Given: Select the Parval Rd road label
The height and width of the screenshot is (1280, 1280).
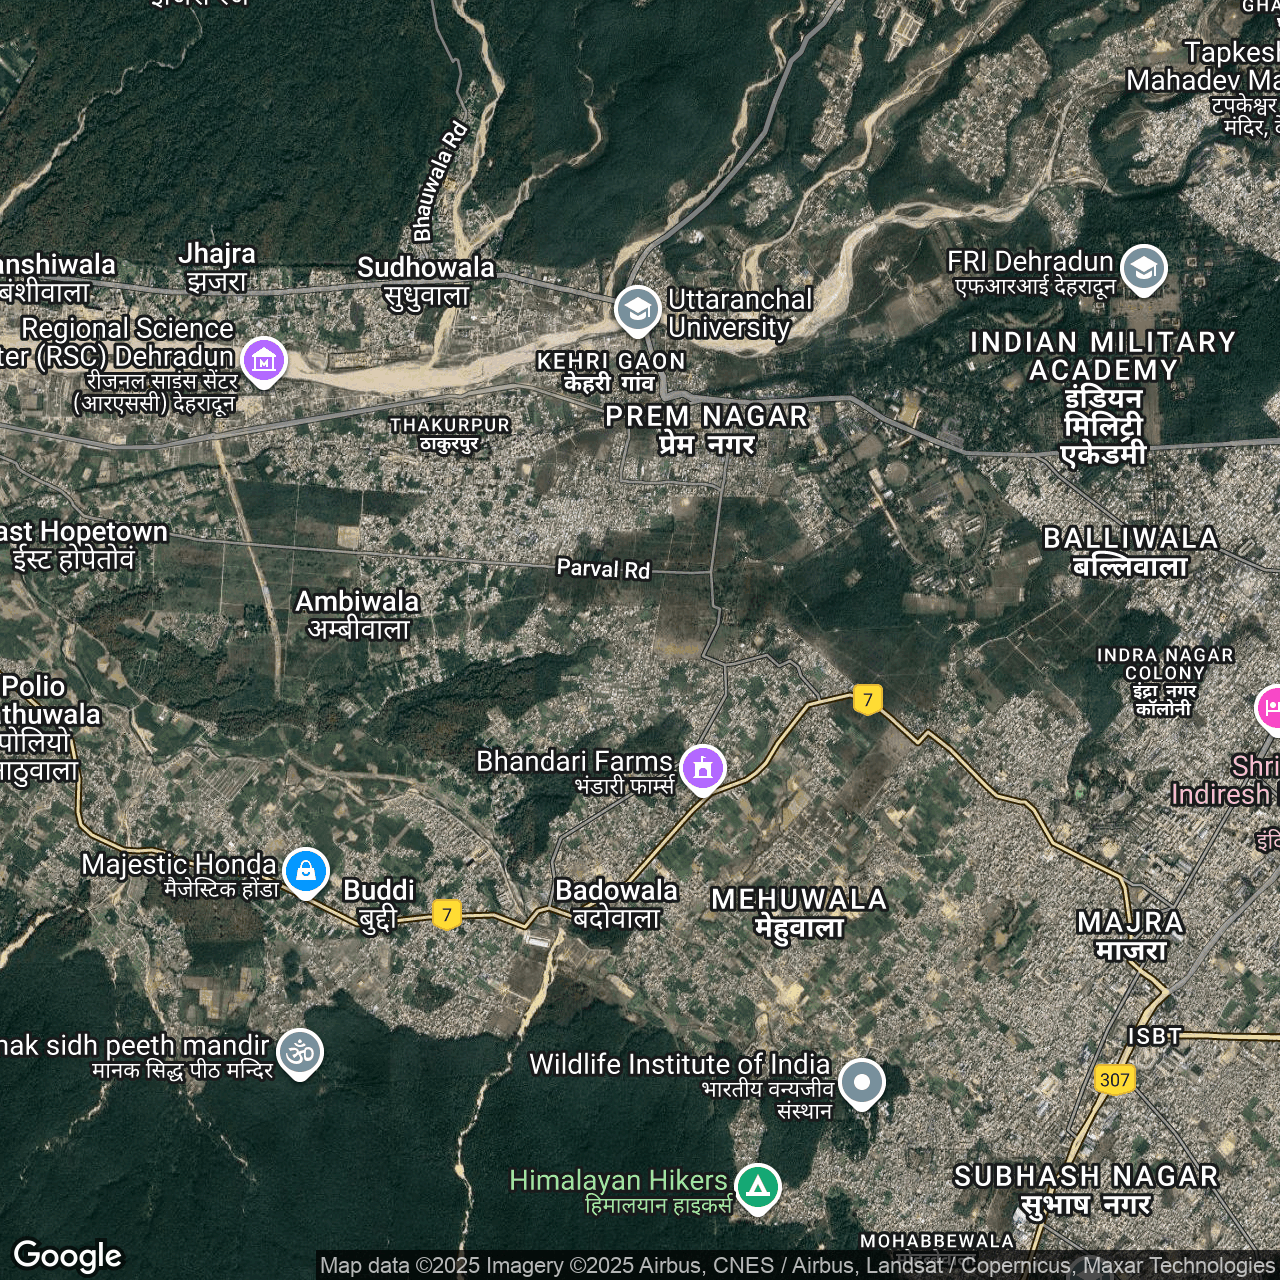Looking at the screenshot, I should tap(603, 569).
